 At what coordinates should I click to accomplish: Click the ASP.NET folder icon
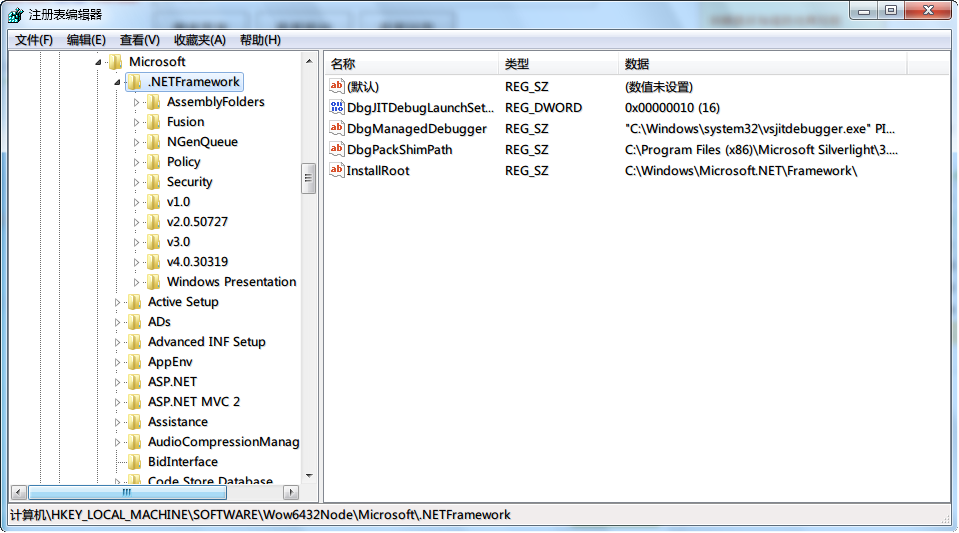tap(135, 382)
